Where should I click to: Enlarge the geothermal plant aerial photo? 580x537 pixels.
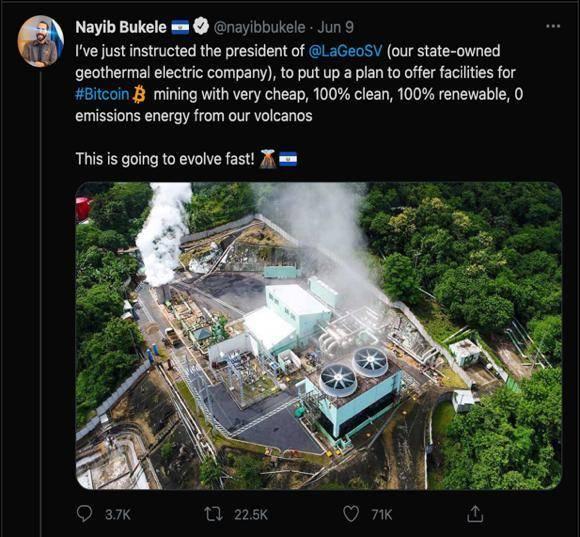pos(319,336)
